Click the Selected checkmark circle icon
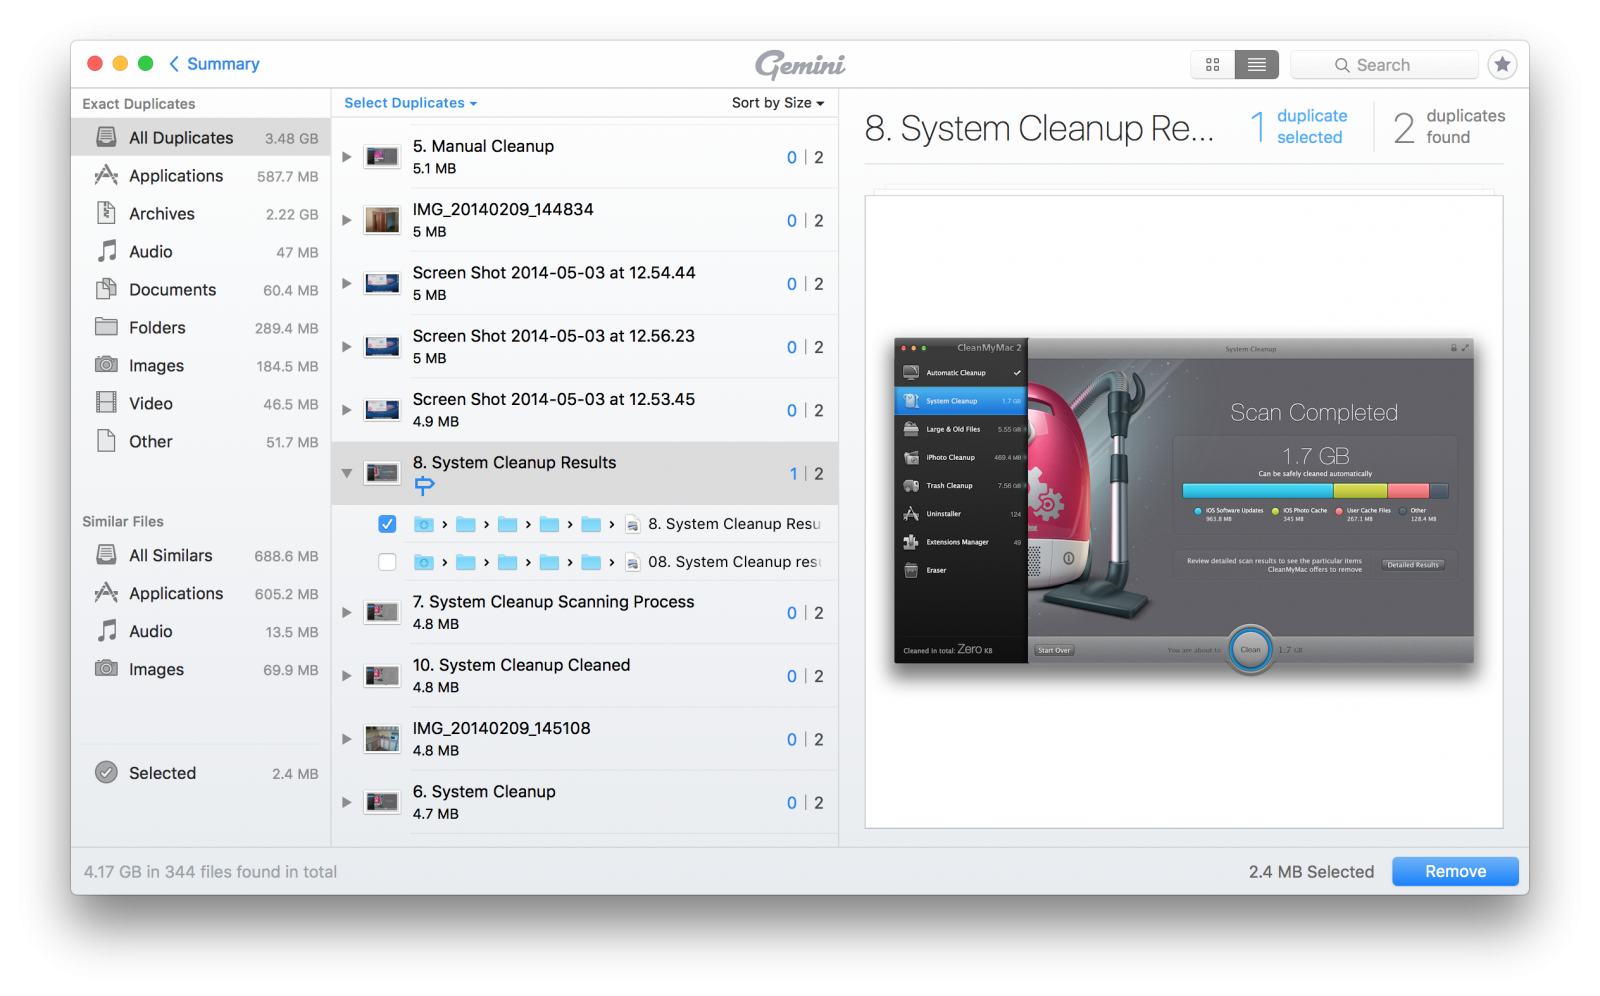The width and height of the screenshot is (1600, 996). tap(106, 773)
